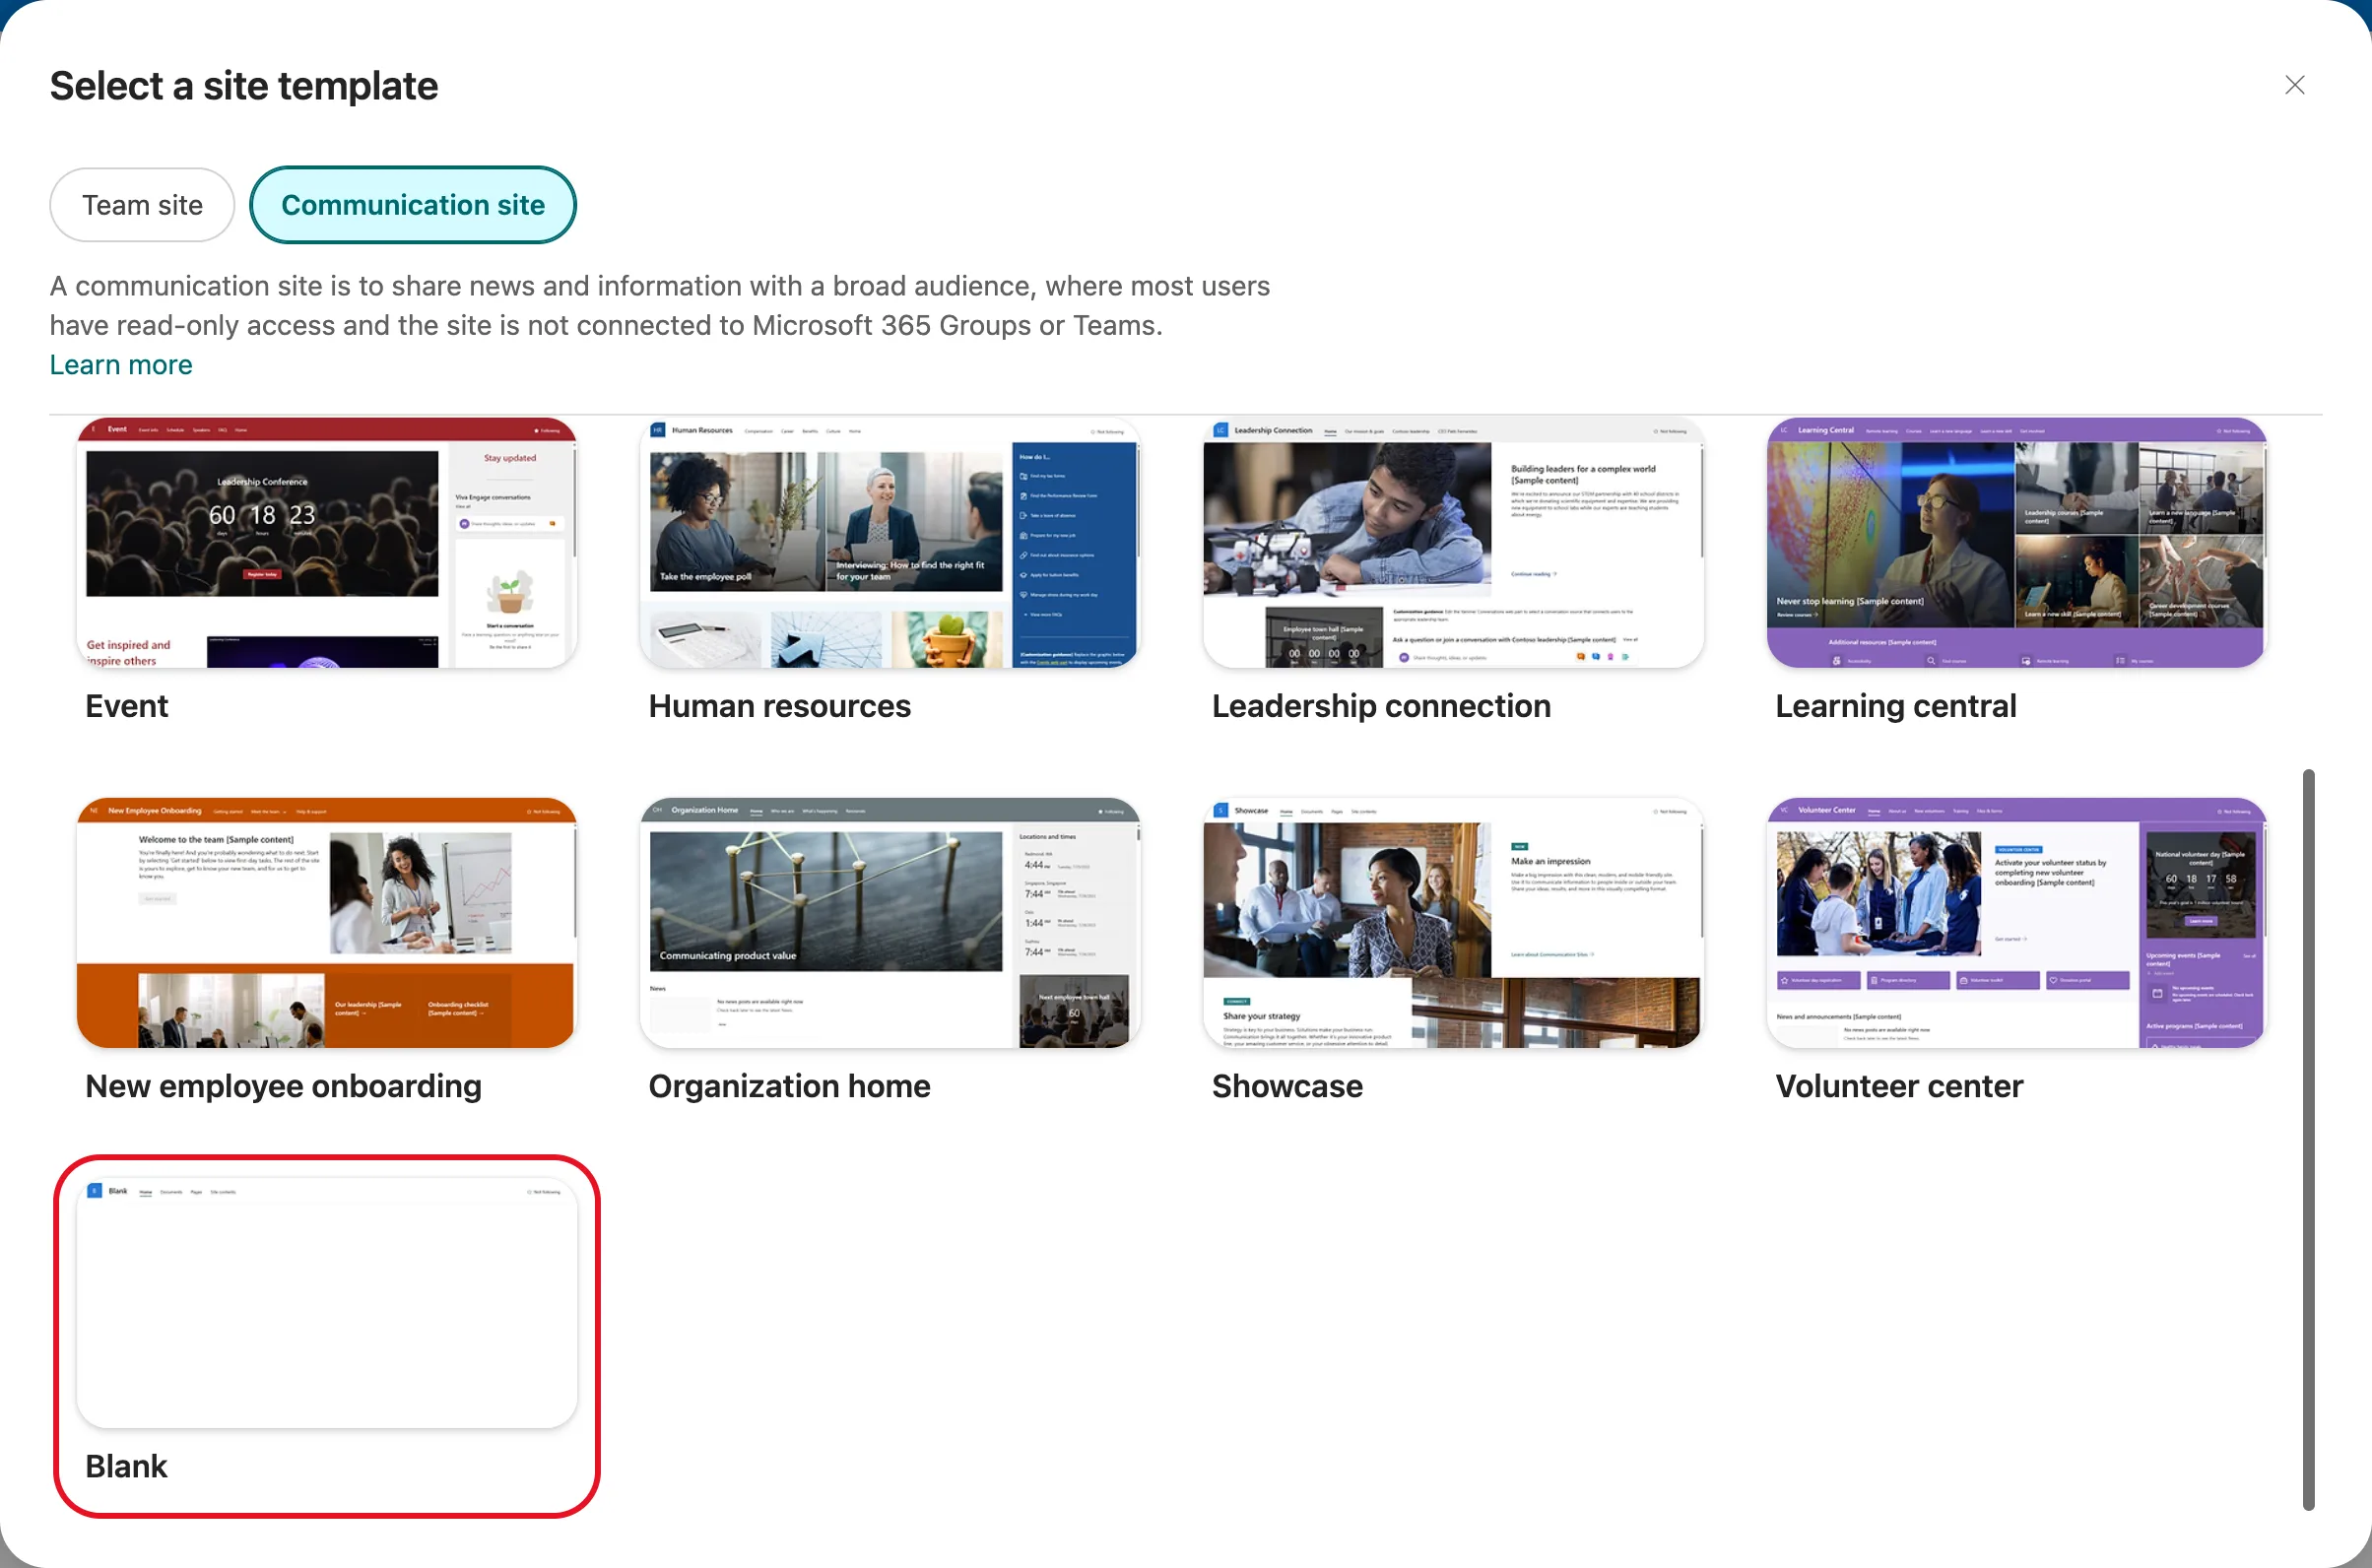
Task: Open the Learn more link
Action: (121, 365)
